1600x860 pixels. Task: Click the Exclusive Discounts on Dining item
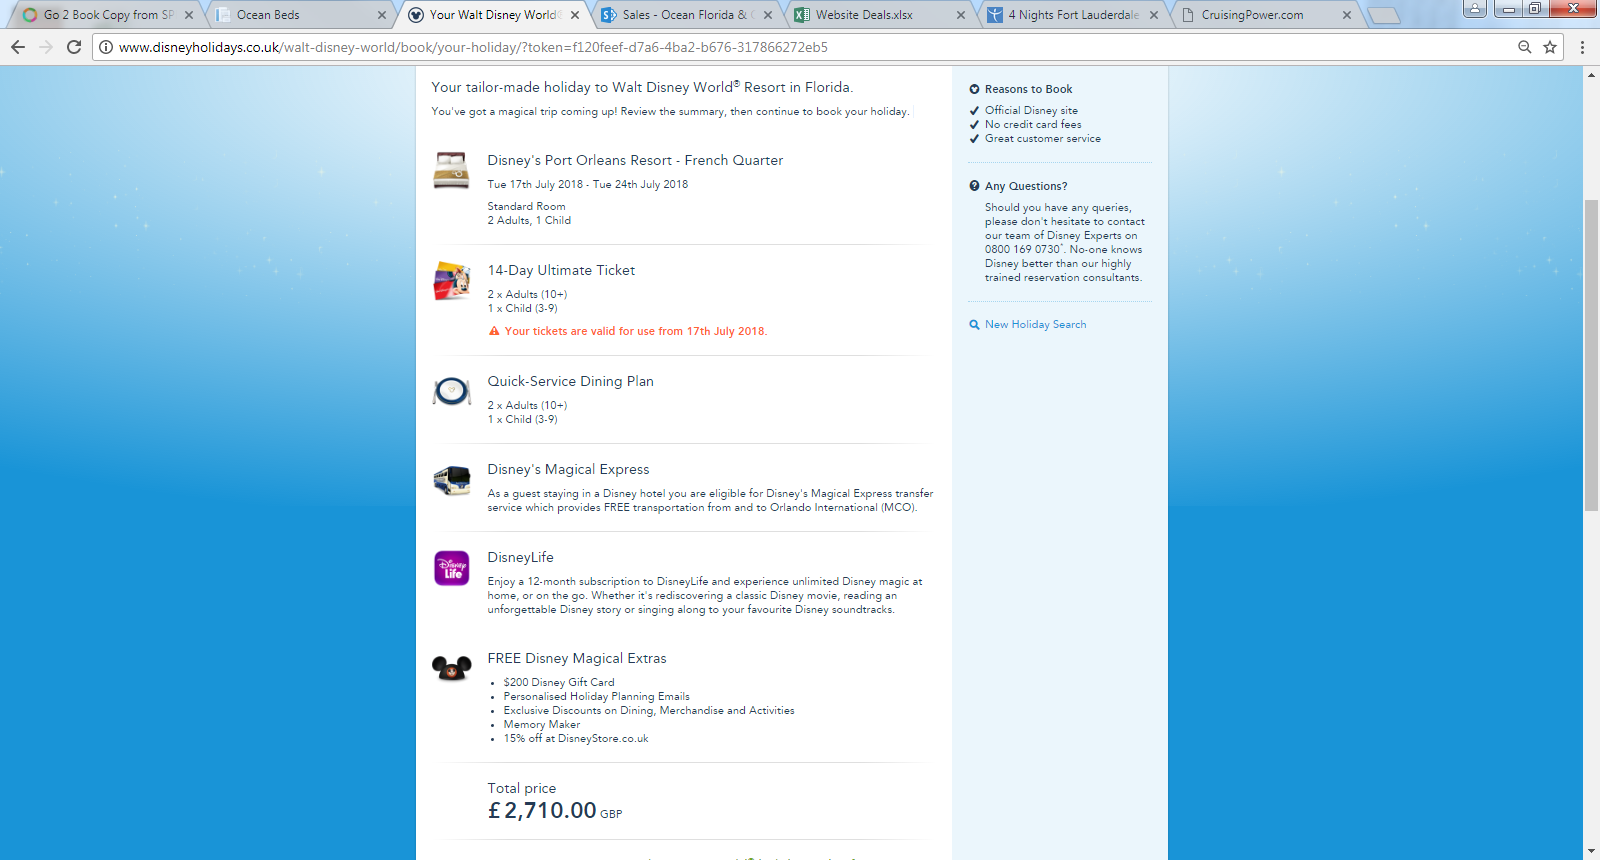[649, 710]
